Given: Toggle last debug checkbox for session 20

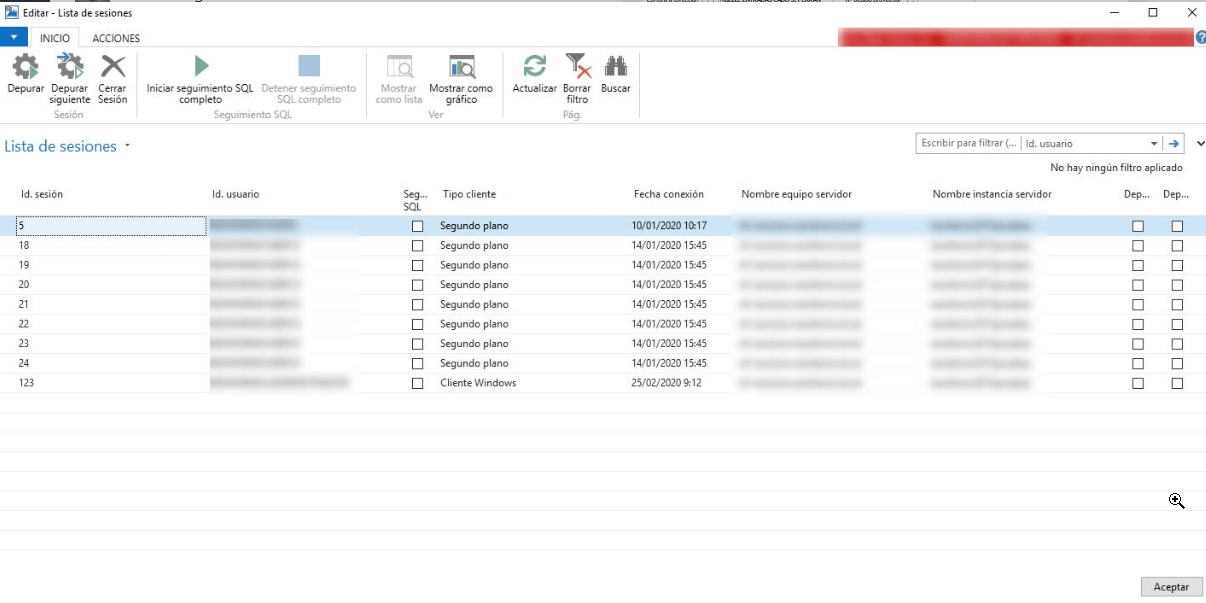Looking at the screenshot, I should [x=1177, y=285].
